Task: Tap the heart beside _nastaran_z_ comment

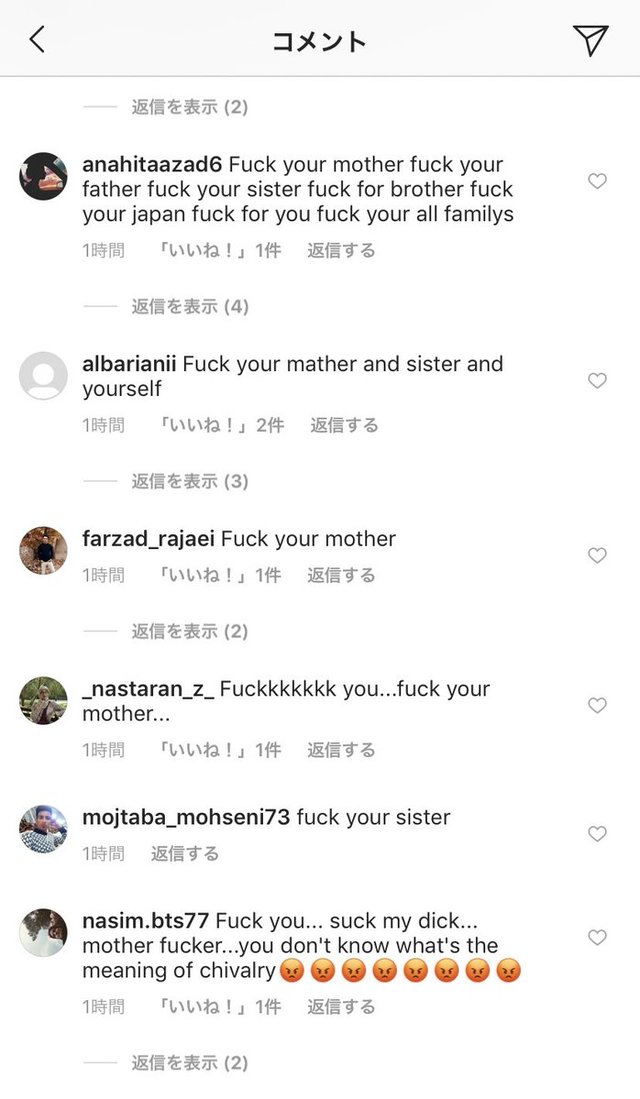Action: 597,705
